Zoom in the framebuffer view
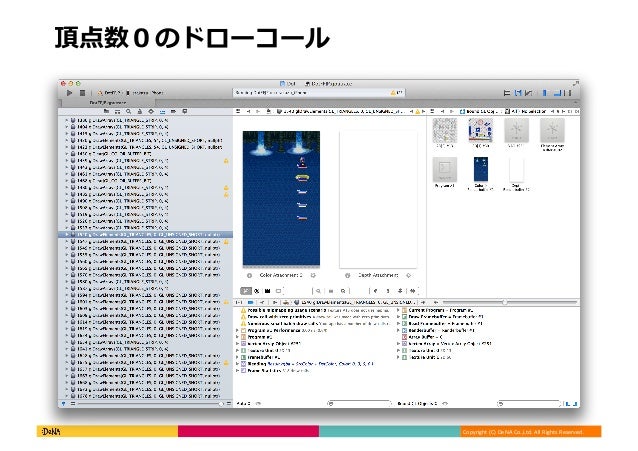Viewport: 638px width, 451px height. pyautogui.click(x=343, y=291)
